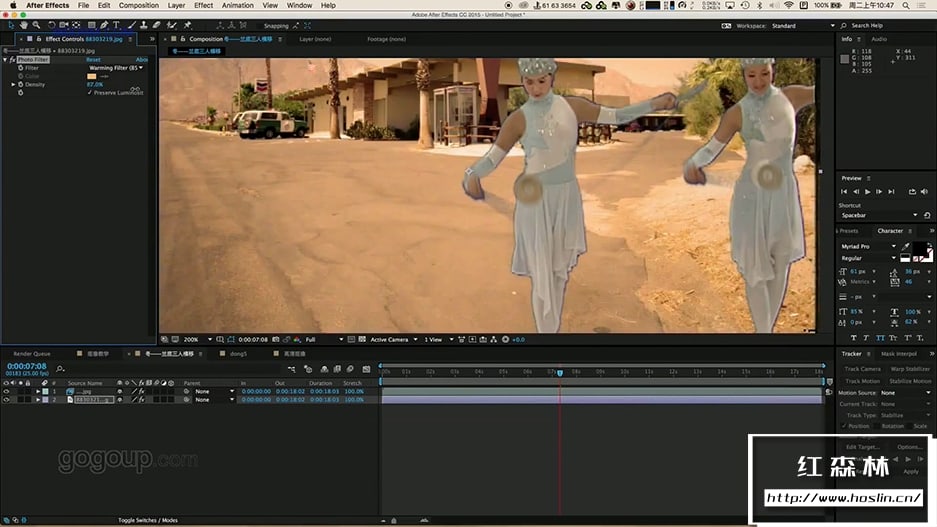Select the Hand tool

click(x=24, y=25)
